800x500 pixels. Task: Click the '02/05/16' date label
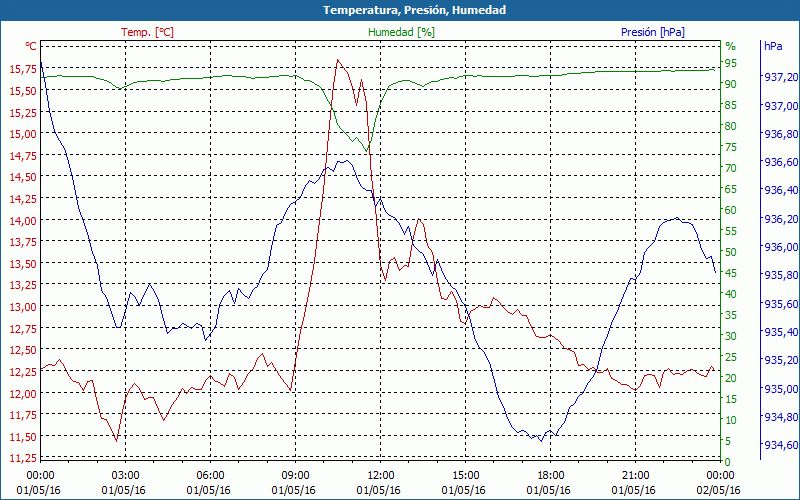pos(718,490)
